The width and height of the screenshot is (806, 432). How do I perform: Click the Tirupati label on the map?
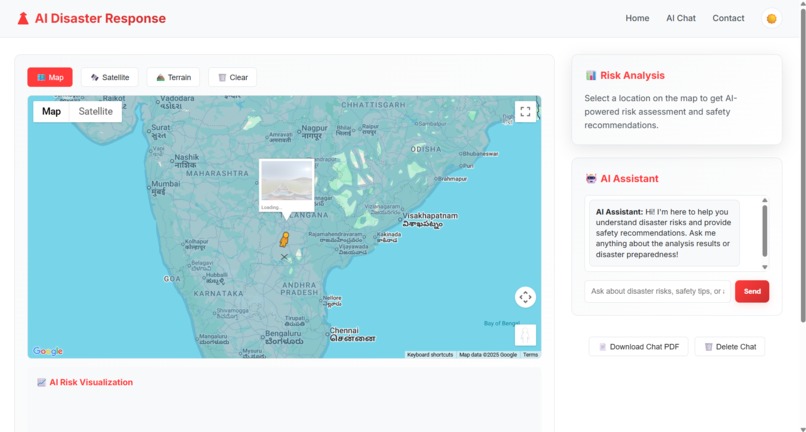click(295, 321)
